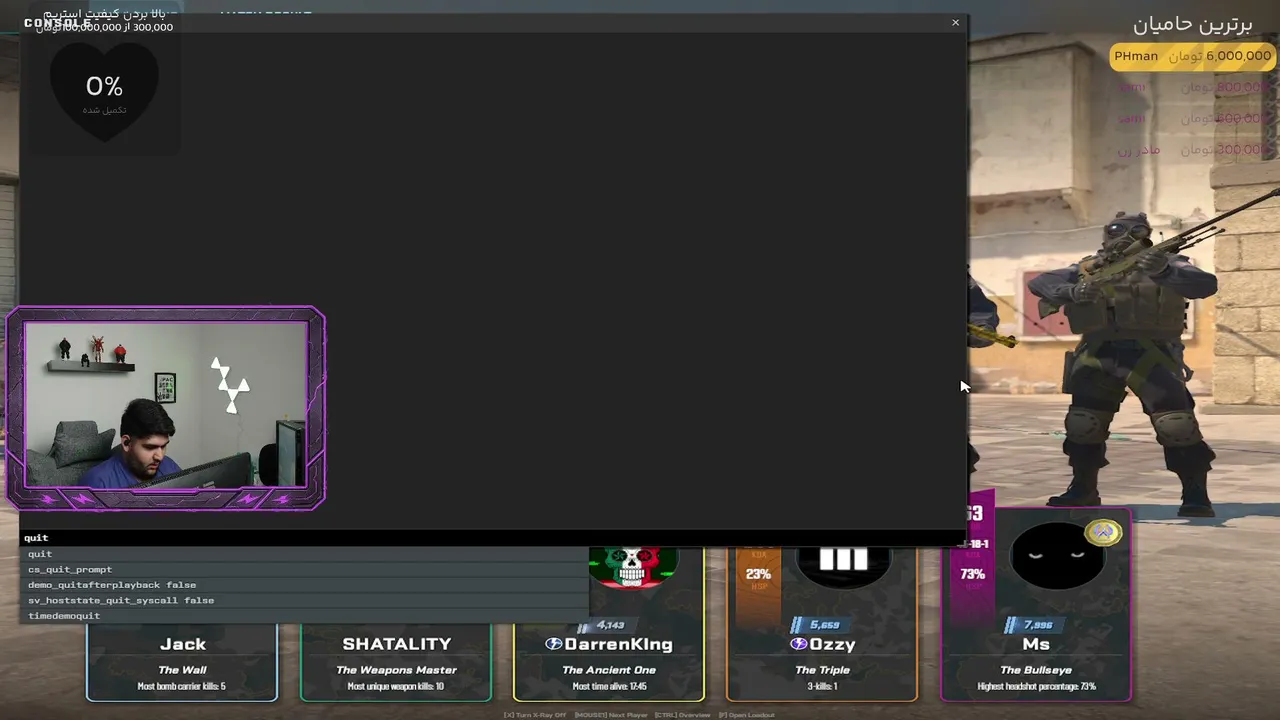Screen dimensions: 1280x720
Task: Click the '[CTRL] Overview' hint
Action: coord(682,715)
